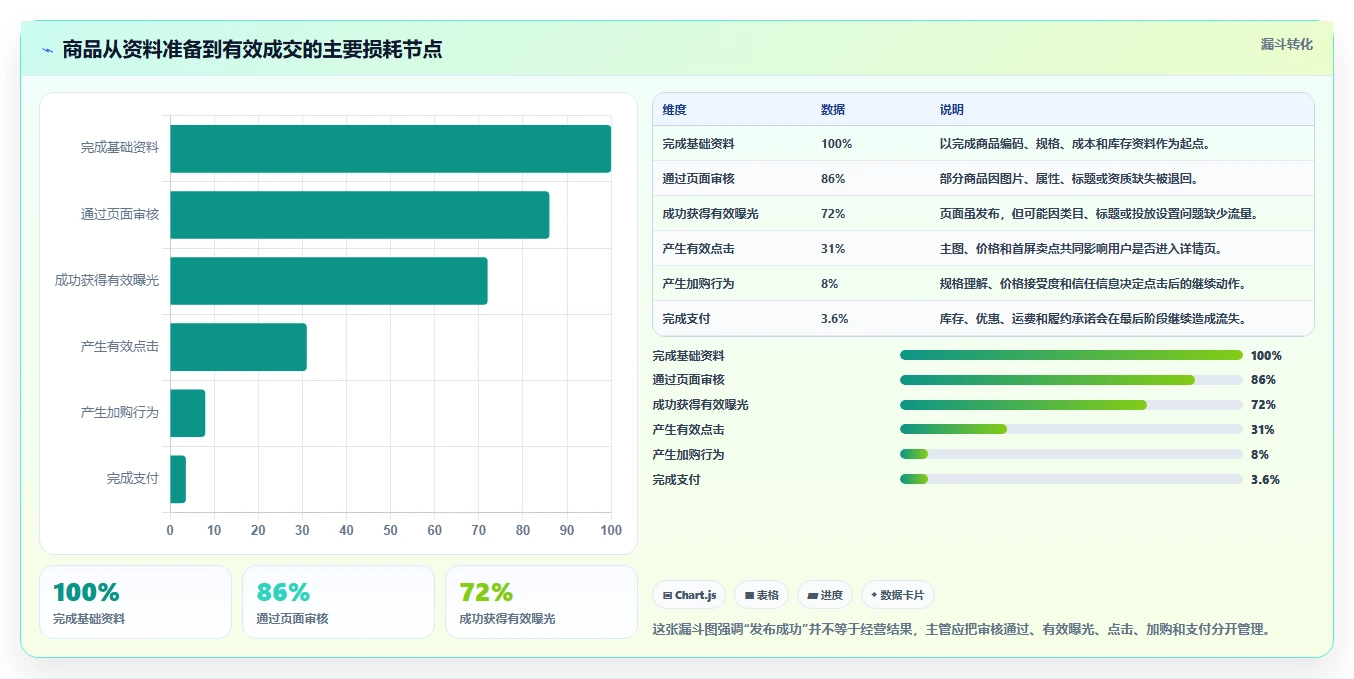Click the lightning icon before the page title
1354x679 pixels.
point(47,50)
